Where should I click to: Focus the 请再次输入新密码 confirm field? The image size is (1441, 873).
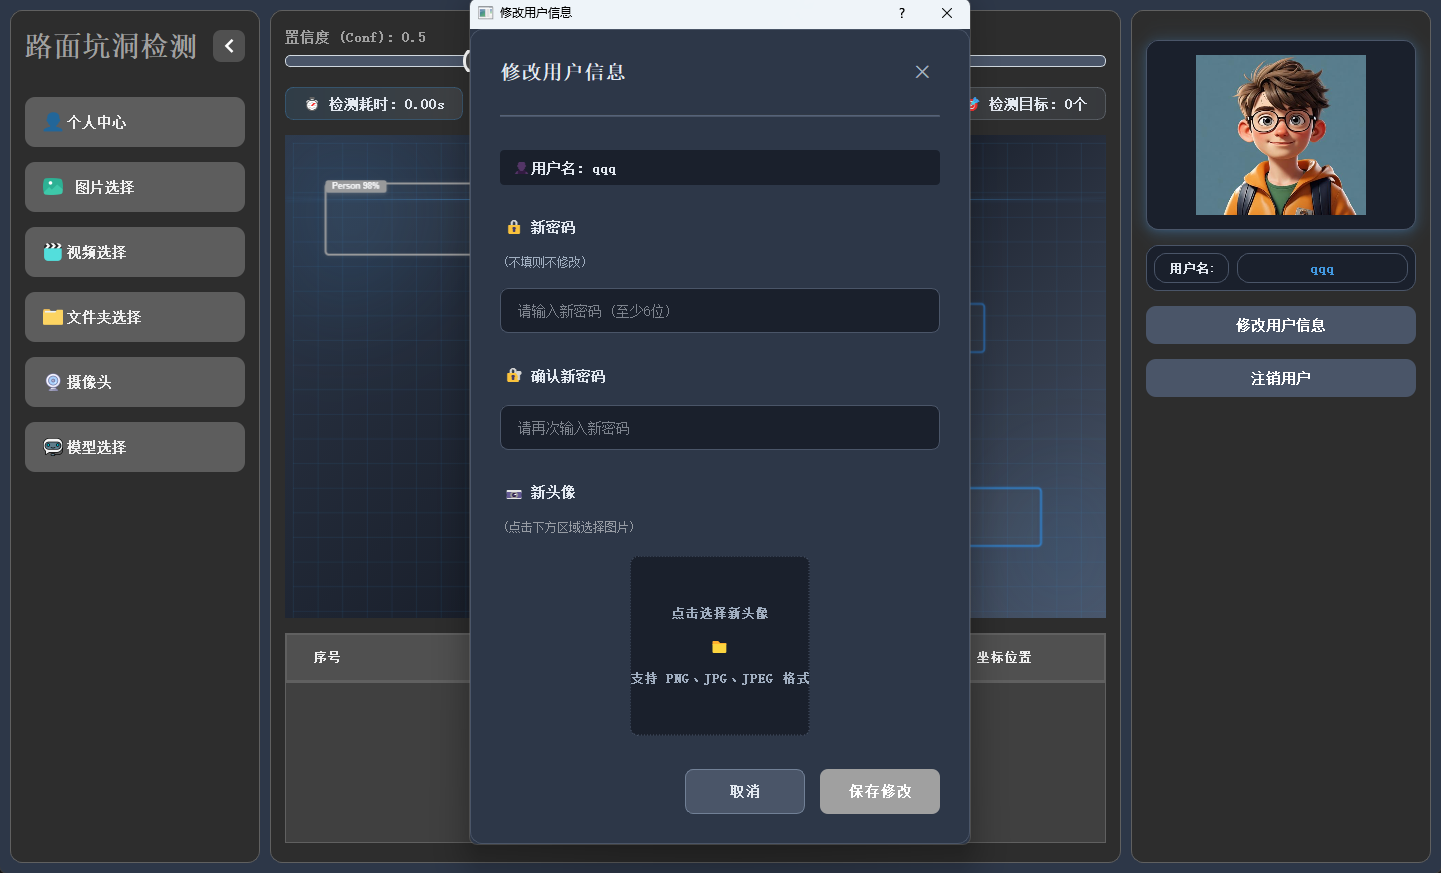pyautogui.click(x=720, y=428)
